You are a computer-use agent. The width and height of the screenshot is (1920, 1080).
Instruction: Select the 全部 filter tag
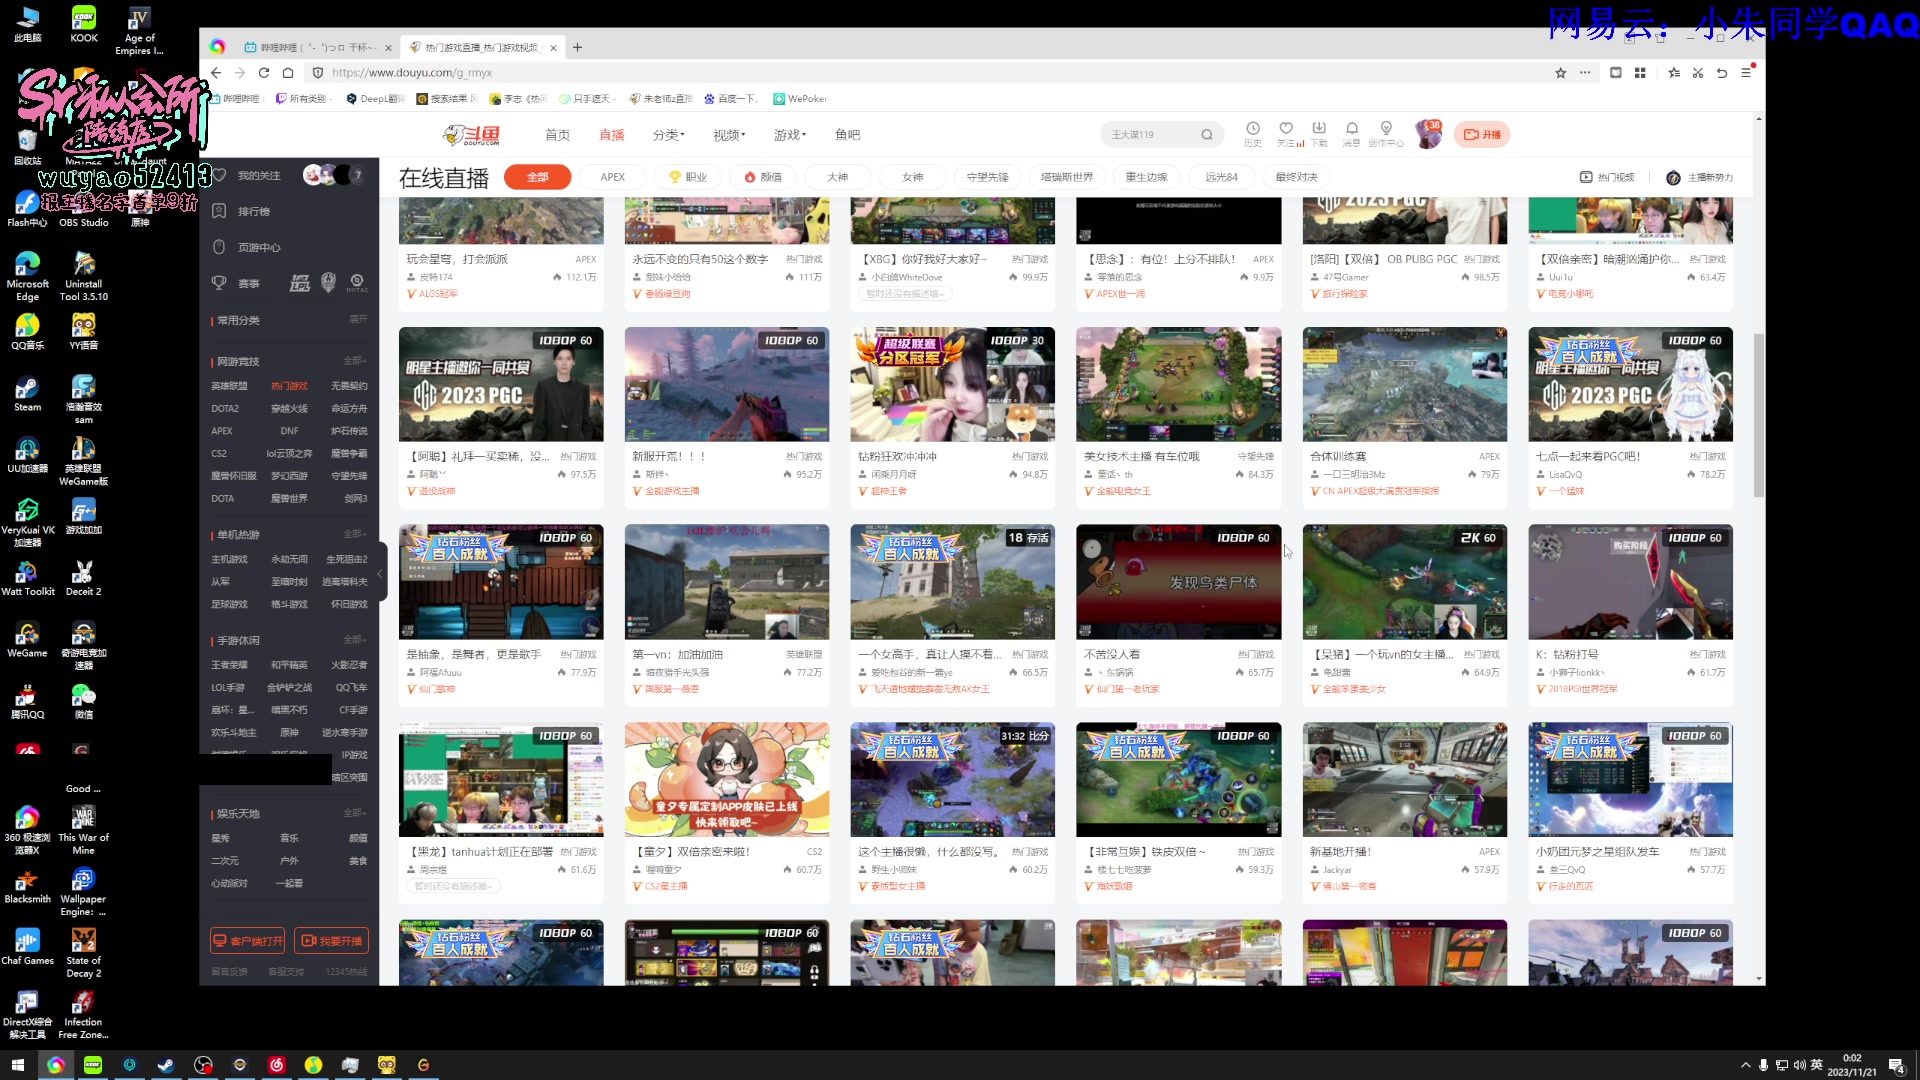point(538,177)
